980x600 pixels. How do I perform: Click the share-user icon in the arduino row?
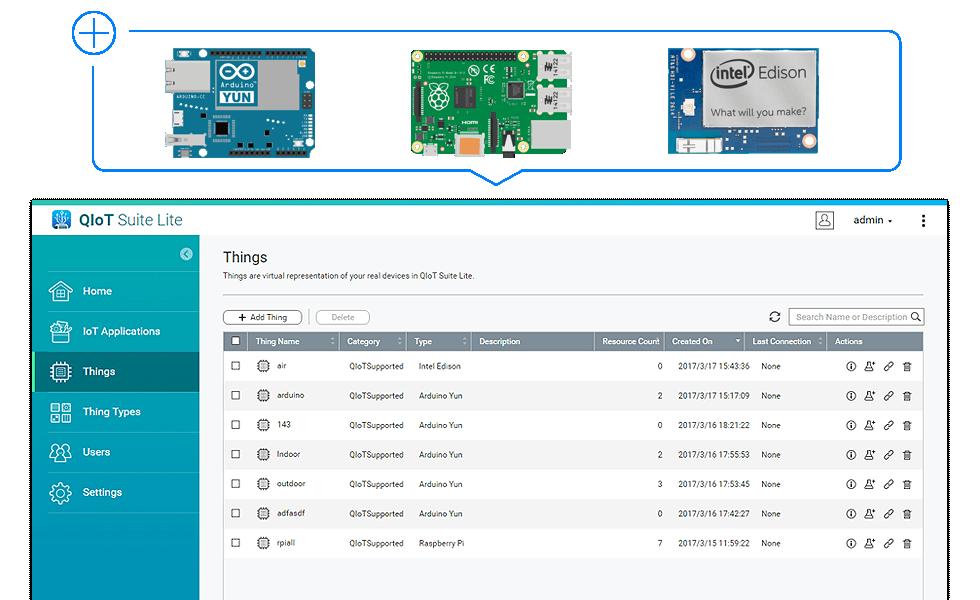(x=869, y=396)
